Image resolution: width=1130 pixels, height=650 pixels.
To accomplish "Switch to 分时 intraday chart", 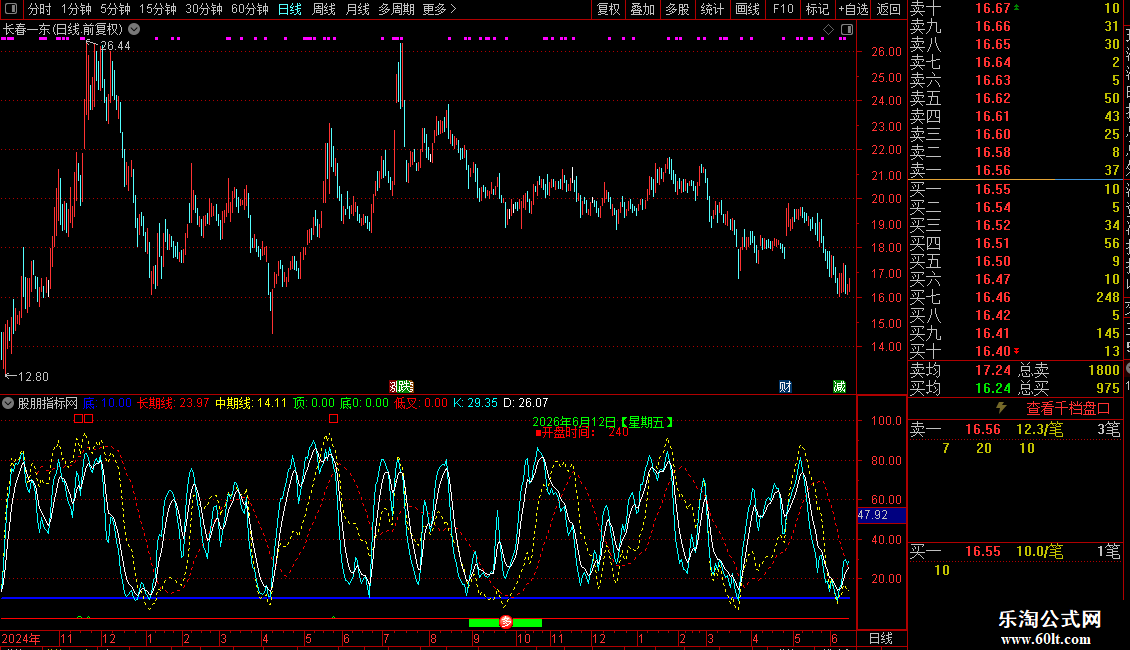I will (x=40, y=9).
